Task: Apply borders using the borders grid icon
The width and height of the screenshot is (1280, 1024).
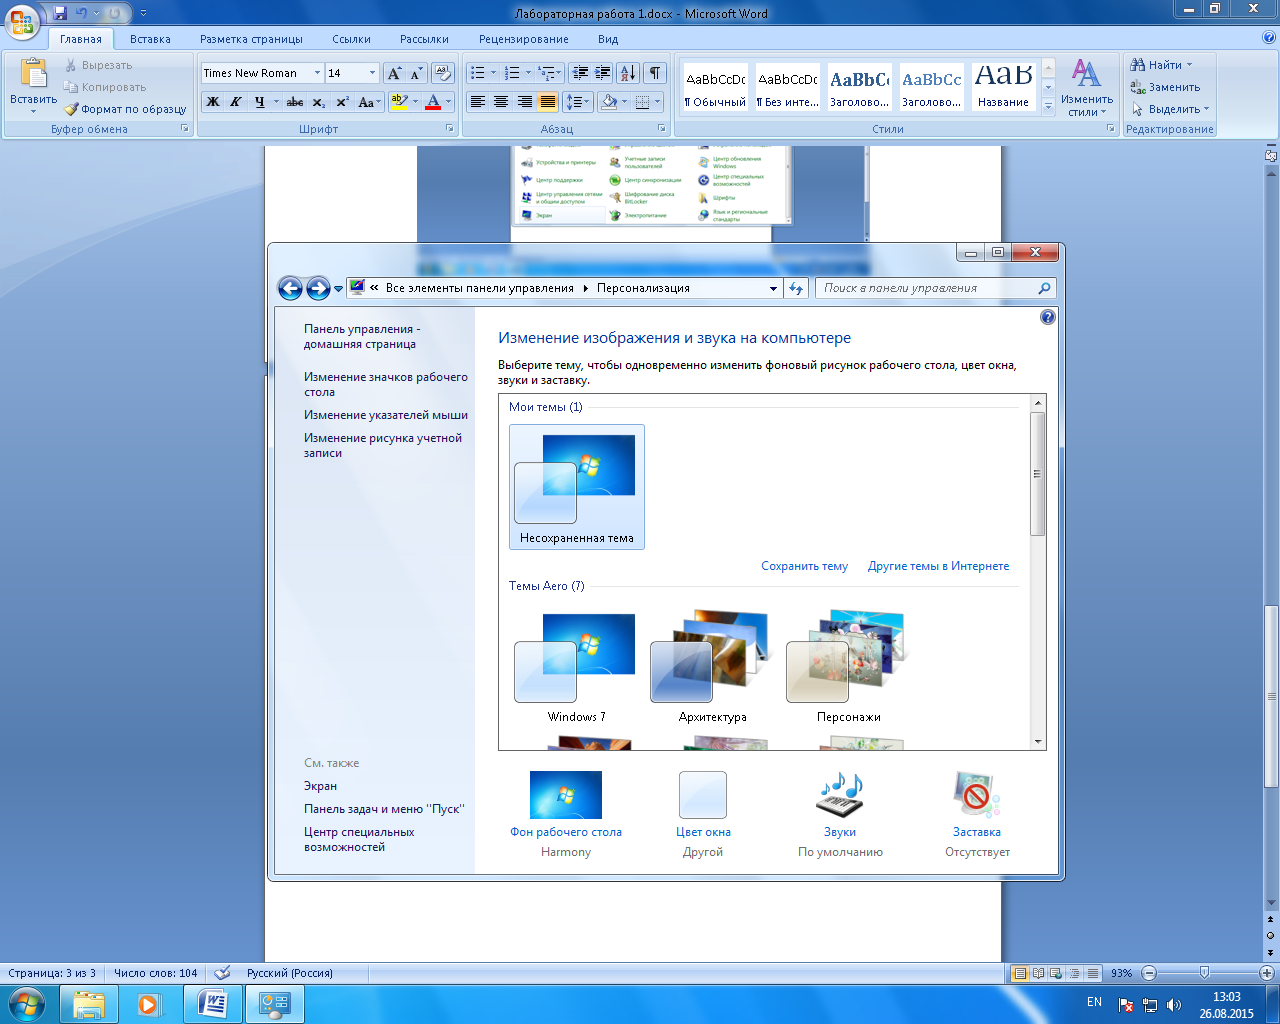Action: coord(642,102)
